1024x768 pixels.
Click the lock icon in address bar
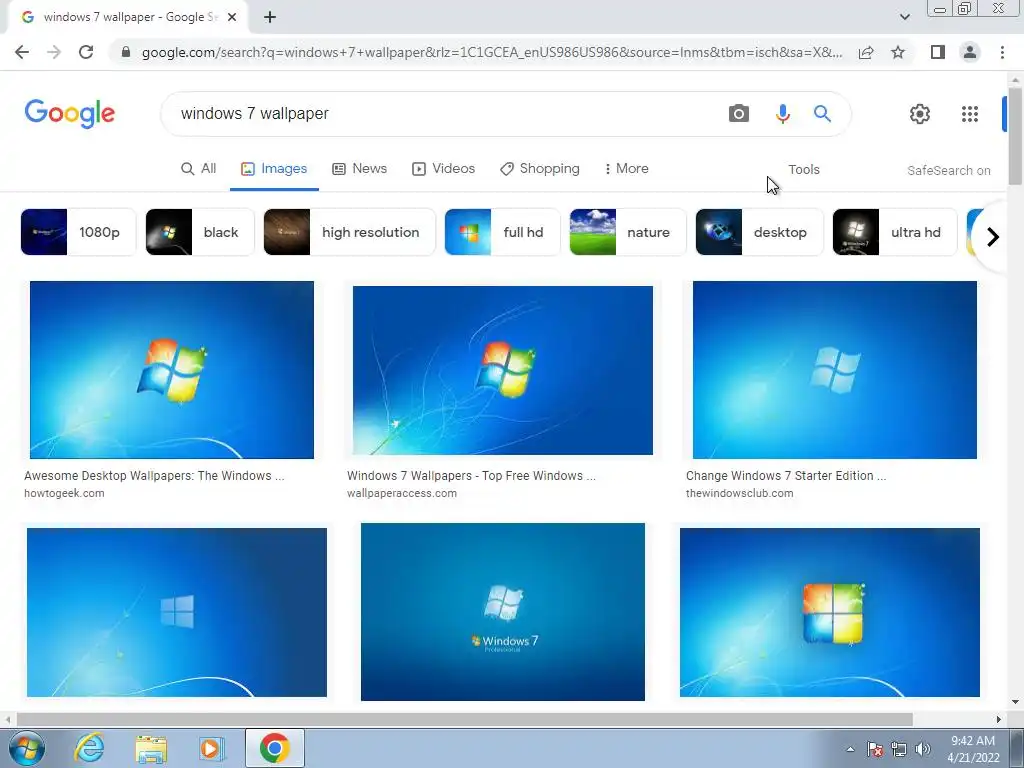pyautogui.click(x=126, y=52)
